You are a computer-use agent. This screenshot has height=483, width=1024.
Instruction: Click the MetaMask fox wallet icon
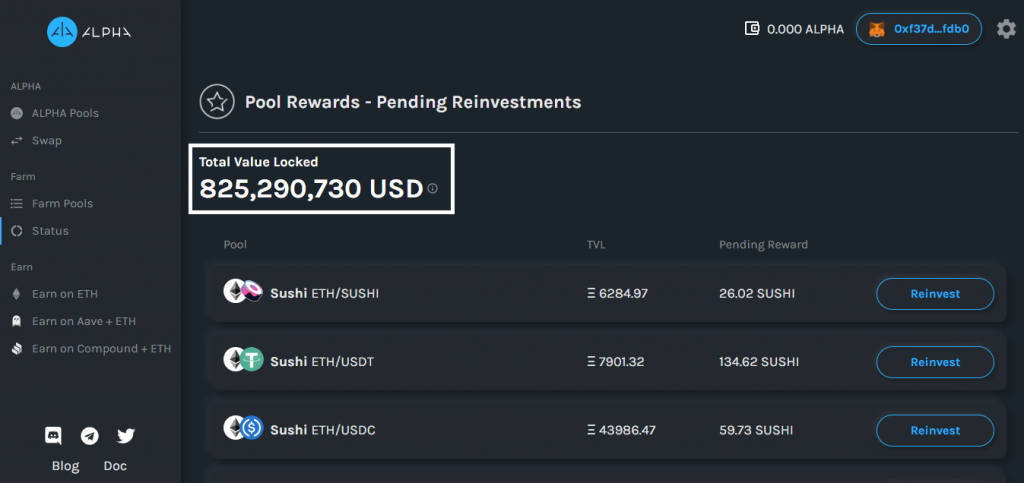(877, 30)
